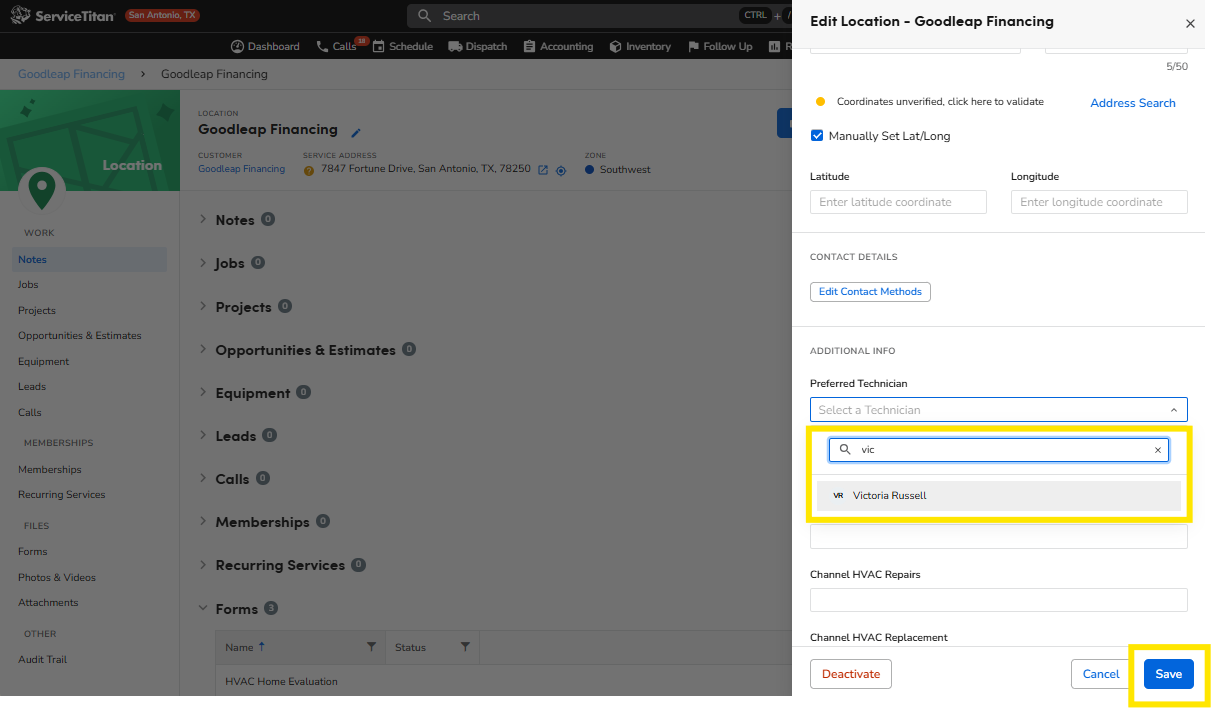Switch to Accounting
Viewport: 1211px width, 708px height.
(558, 46)
